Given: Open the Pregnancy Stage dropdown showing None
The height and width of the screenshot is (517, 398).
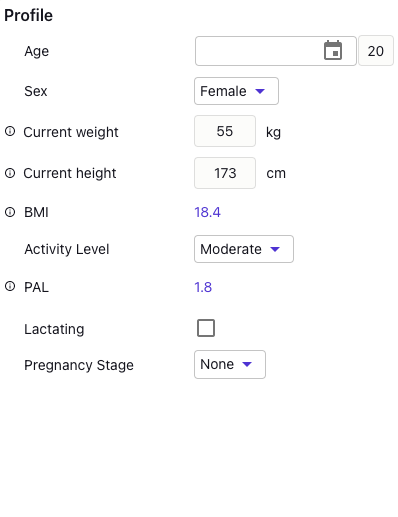Looking at the screenshot, I should pos(230,364).
